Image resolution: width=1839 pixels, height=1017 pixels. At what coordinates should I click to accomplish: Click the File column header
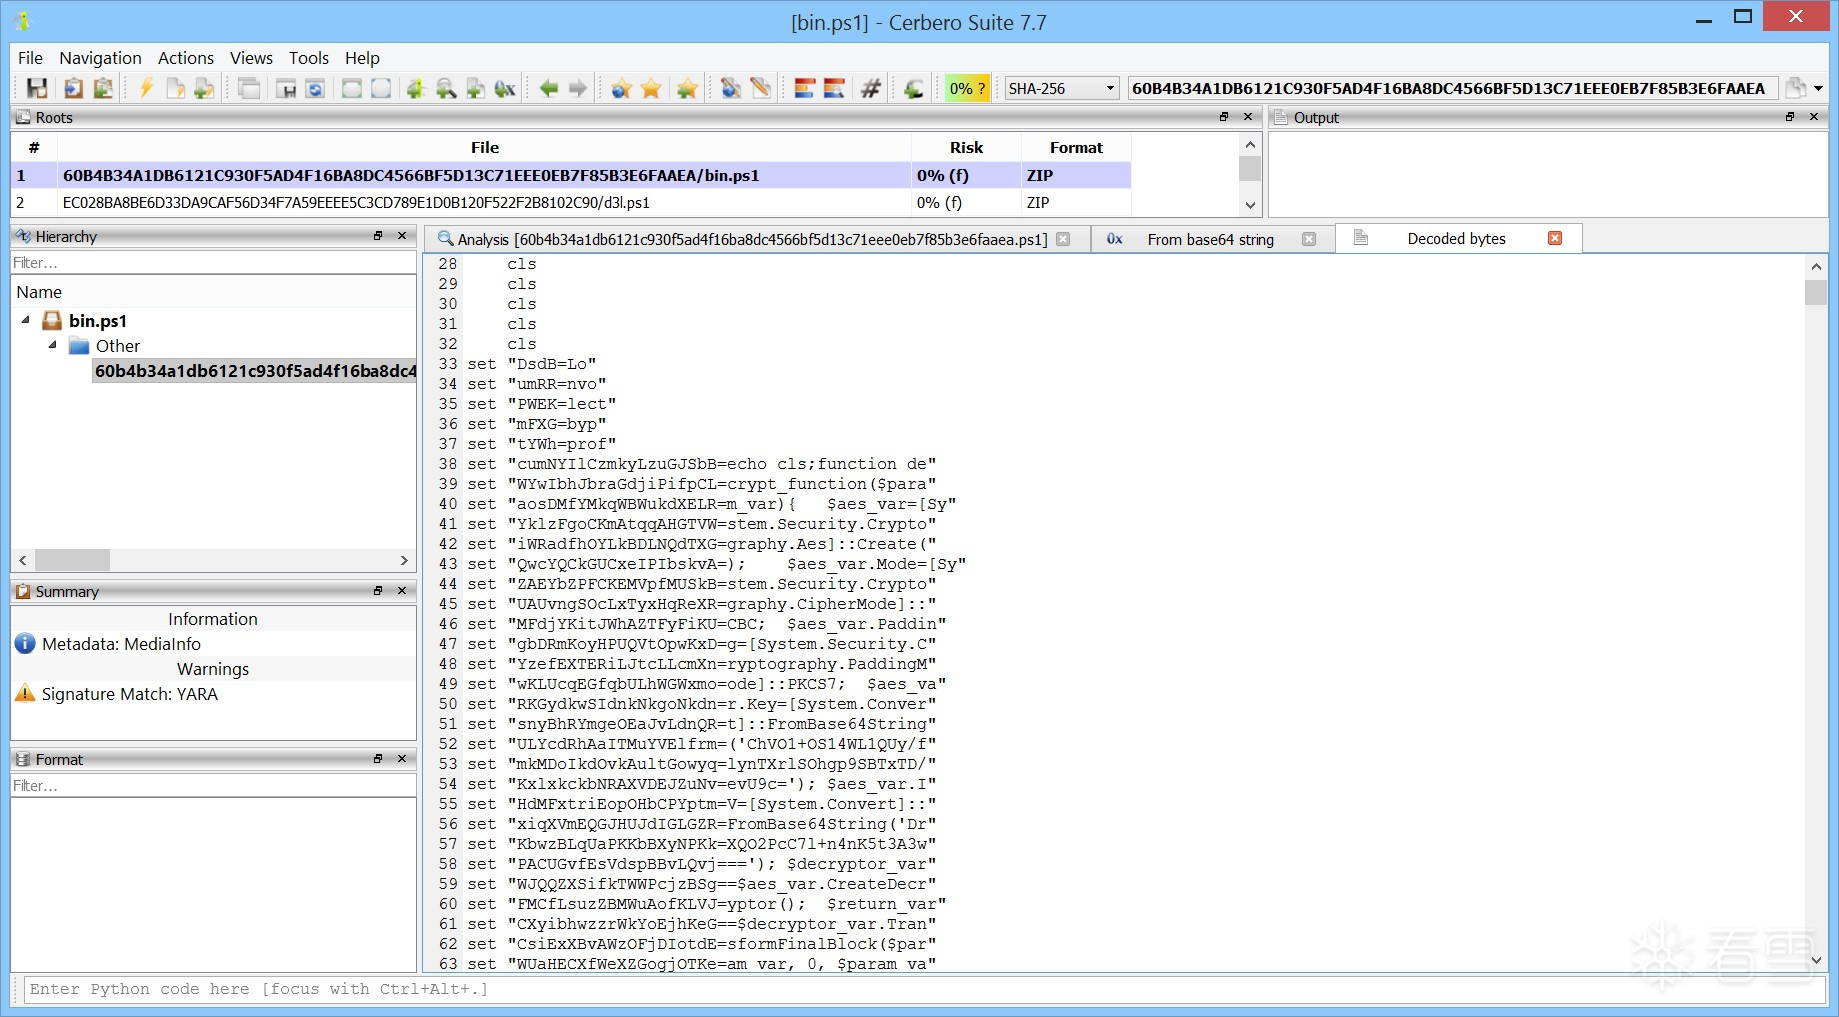tap(484, 147)
